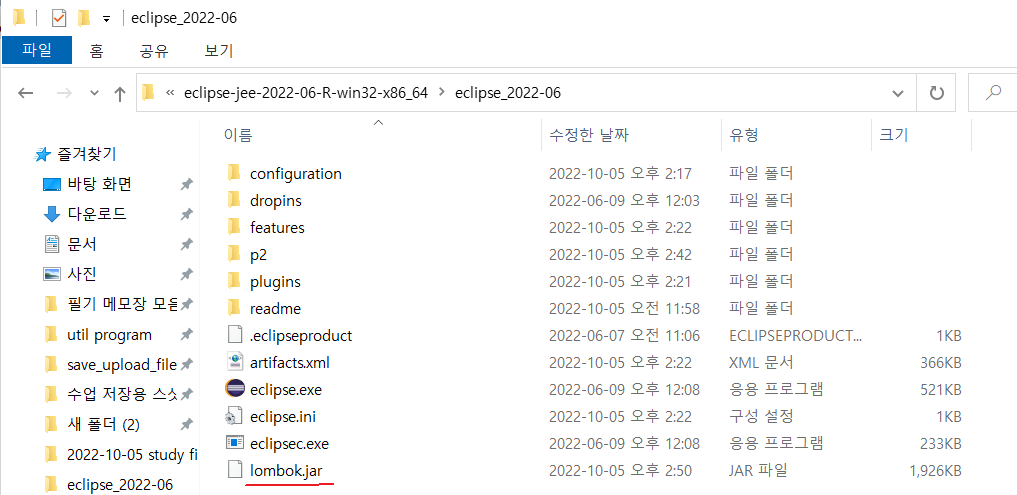Click the Back navigation arrow
This screenshot has width=1017, height=495.
[x=25, y=93]
